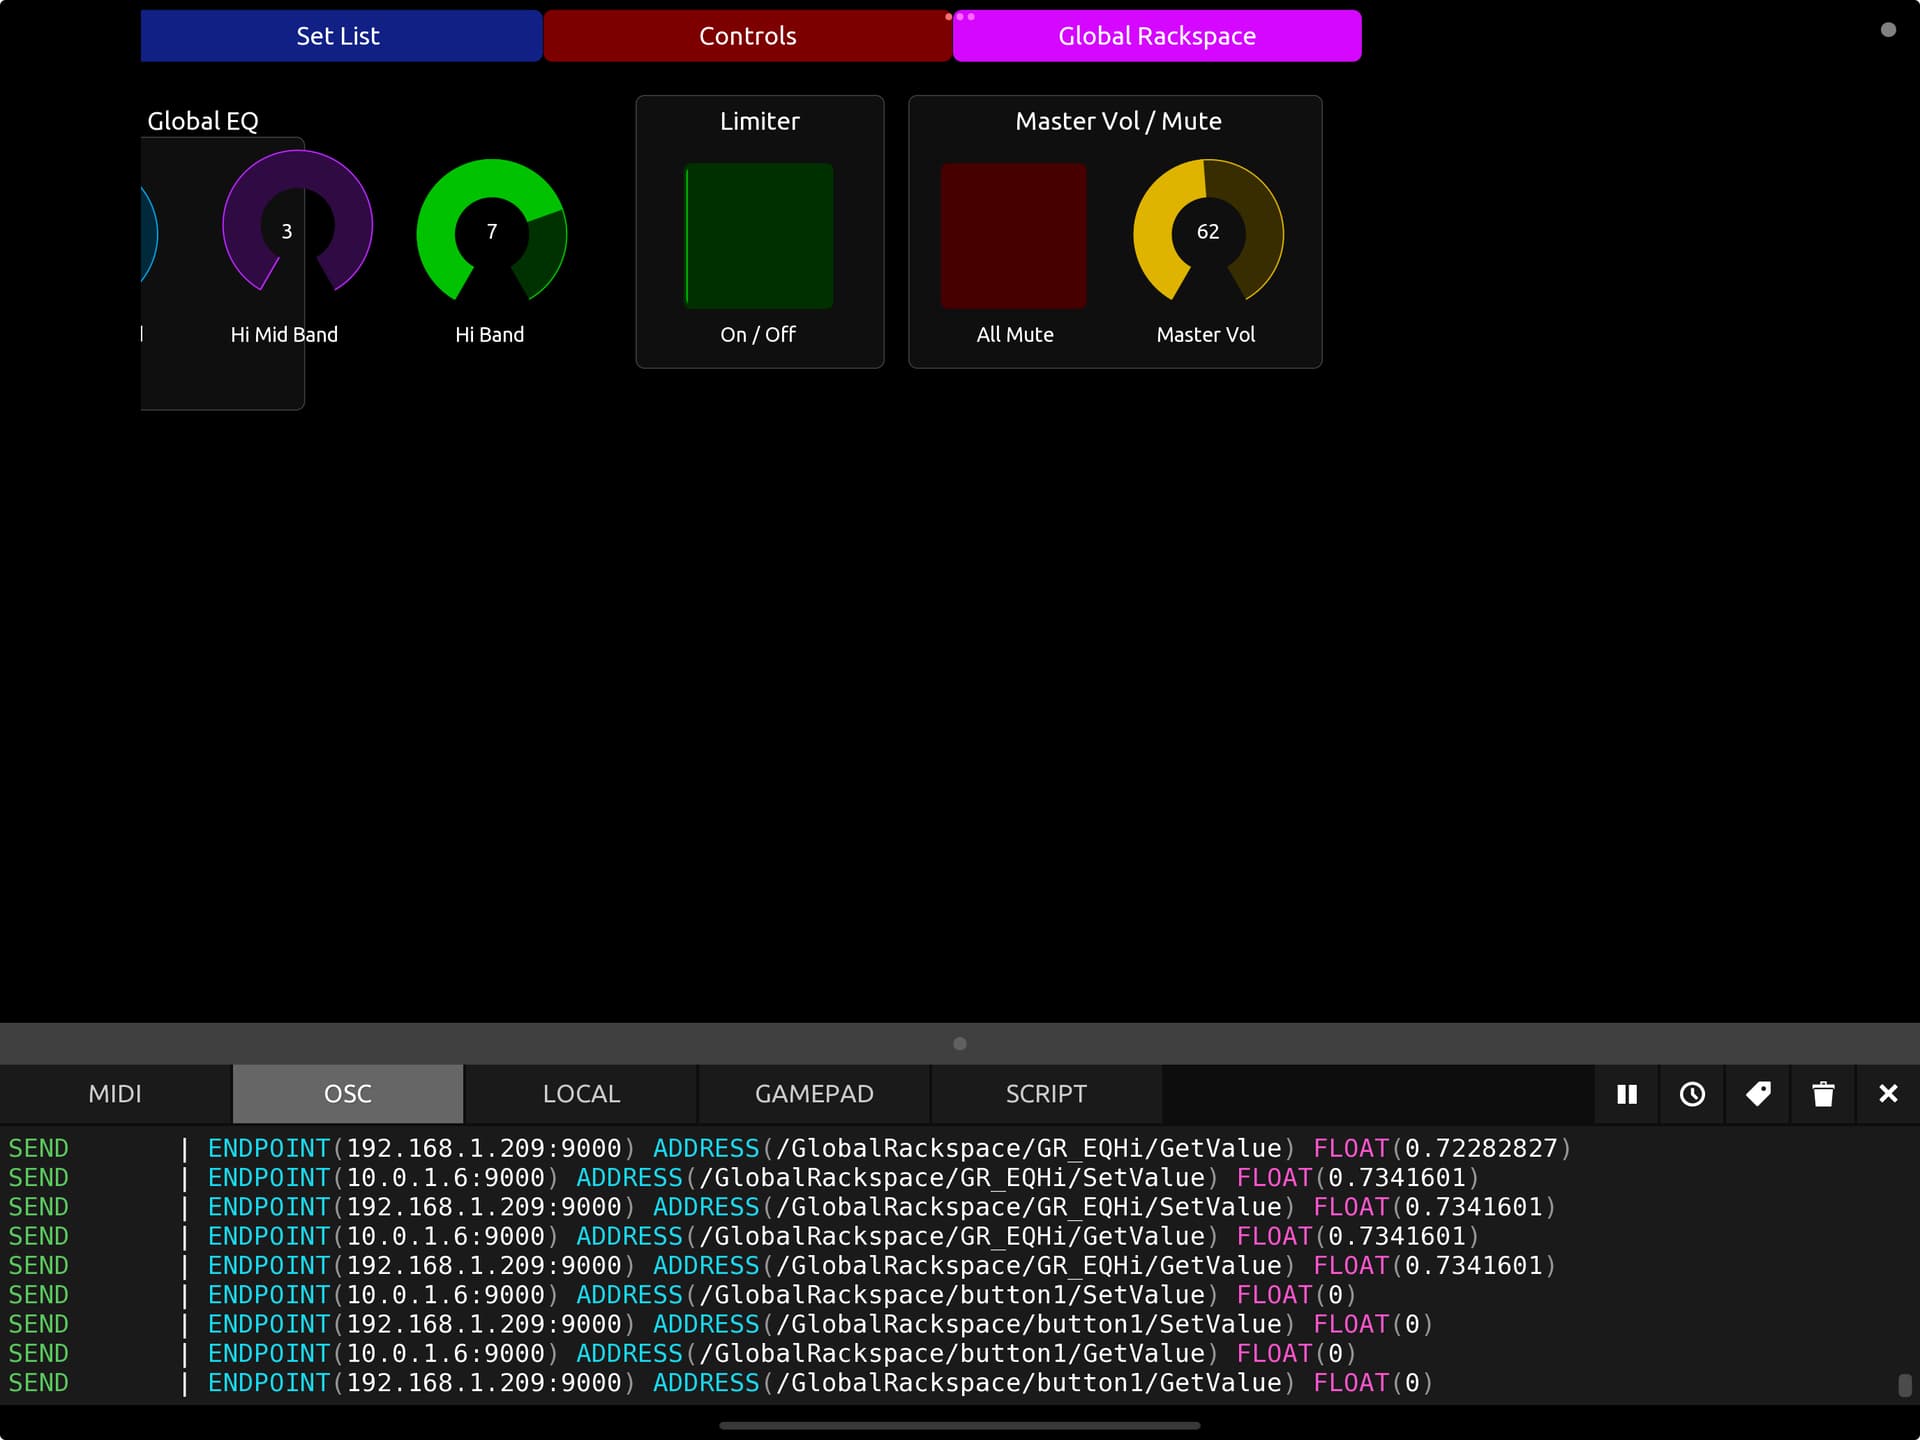Click the gray dot in the top-right corner

point(1888,30)
